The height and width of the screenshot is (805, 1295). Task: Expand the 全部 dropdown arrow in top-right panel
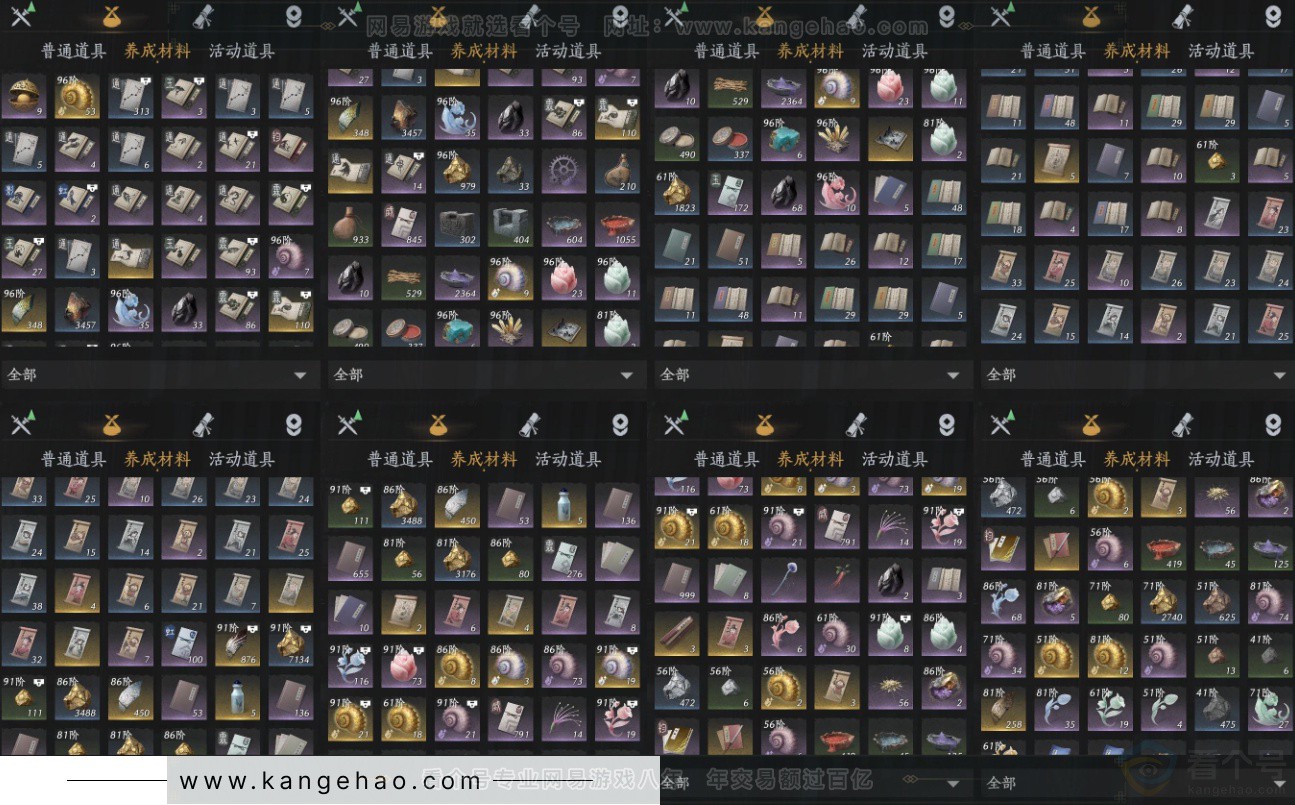click(x=1279, y=375)
